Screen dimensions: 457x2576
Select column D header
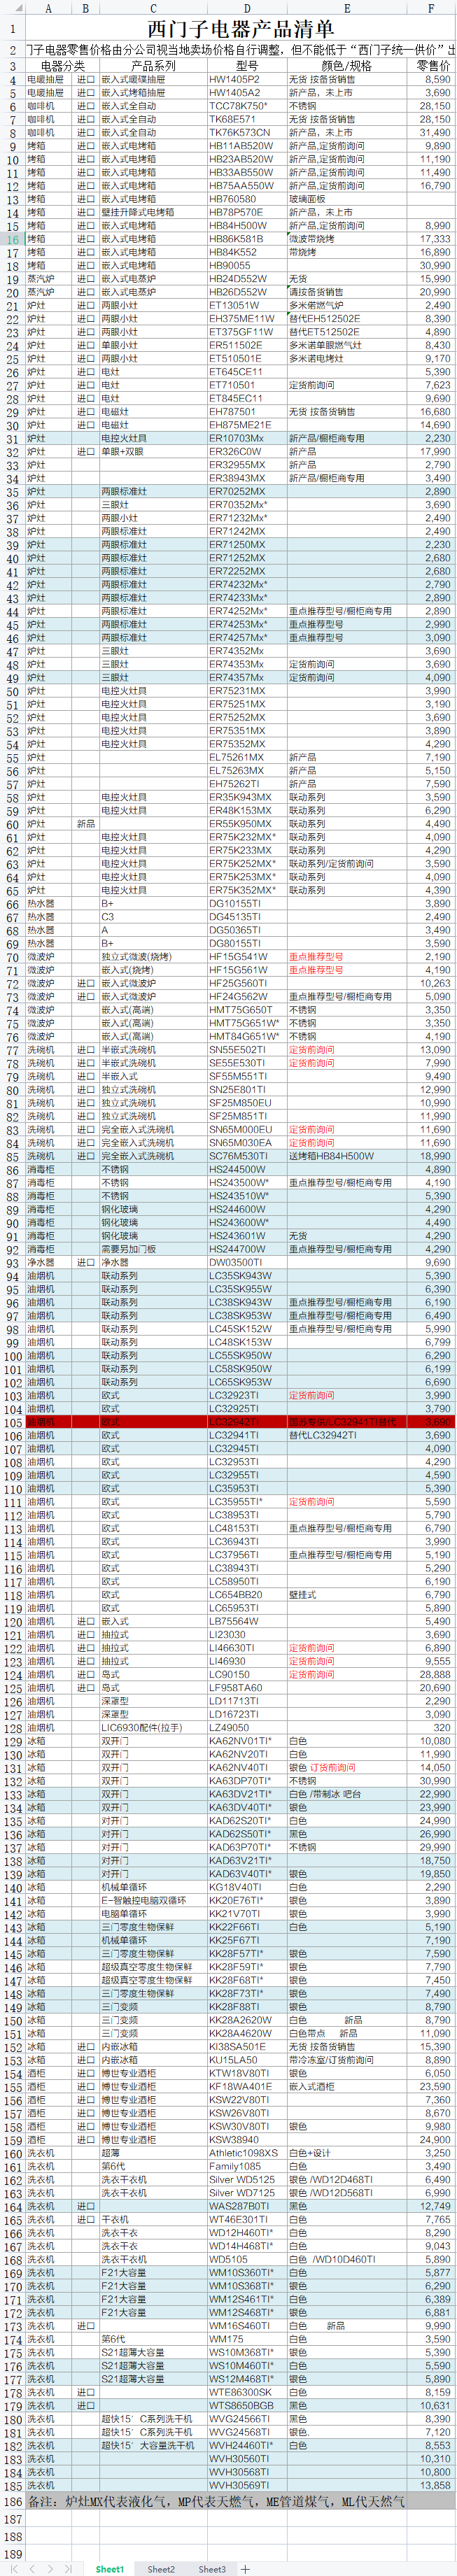pyautogui.click(x=246, y=8)
